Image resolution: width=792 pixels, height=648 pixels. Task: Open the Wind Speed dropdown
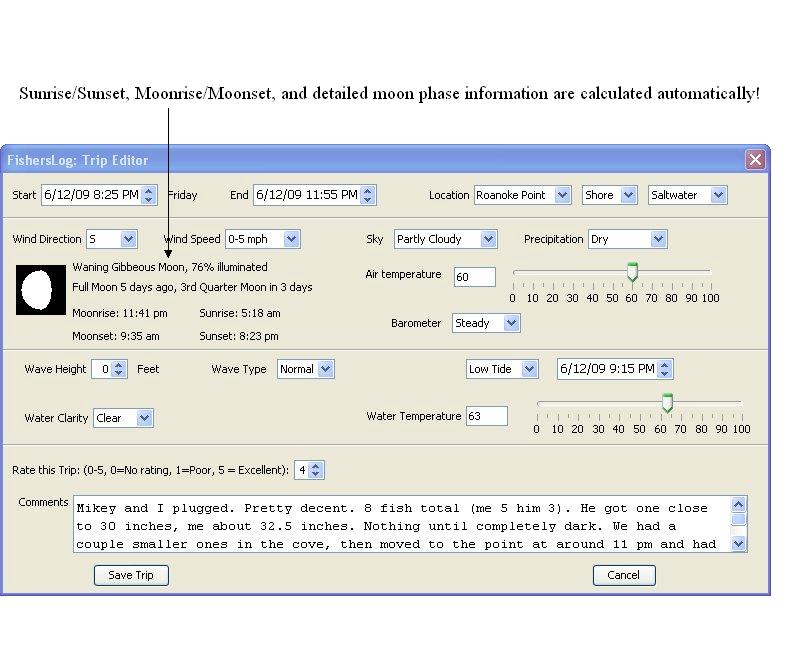(262, 239)
